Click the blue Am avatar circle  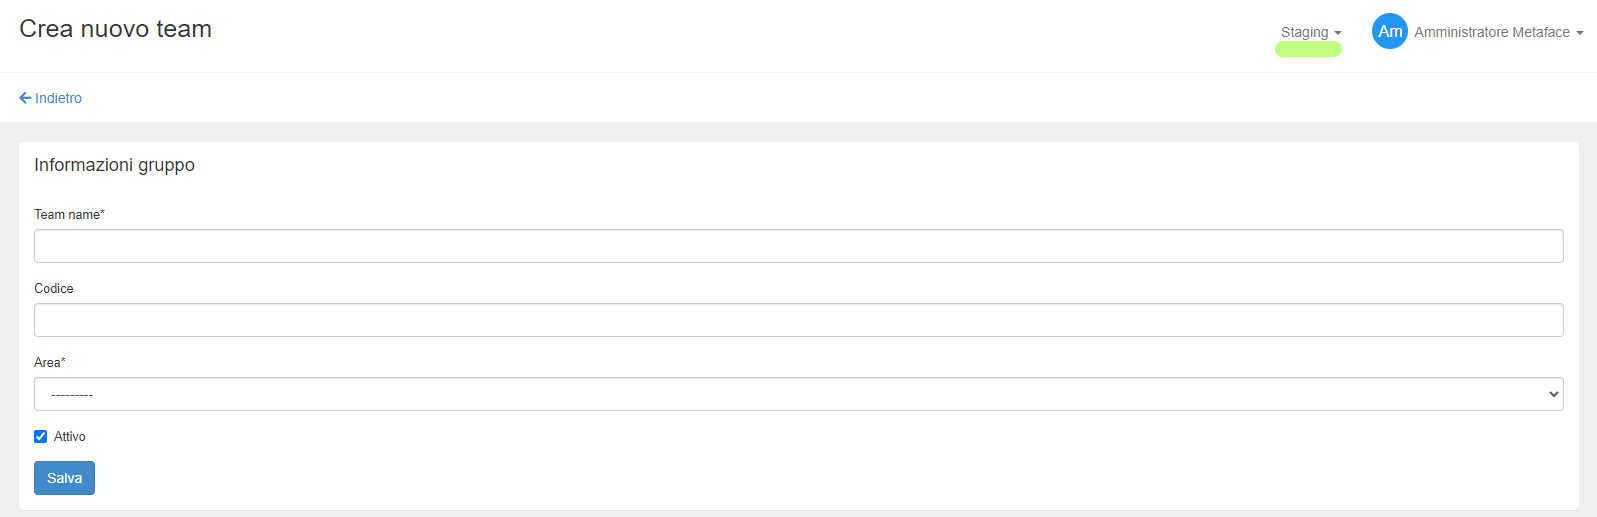click(1389, 32)
